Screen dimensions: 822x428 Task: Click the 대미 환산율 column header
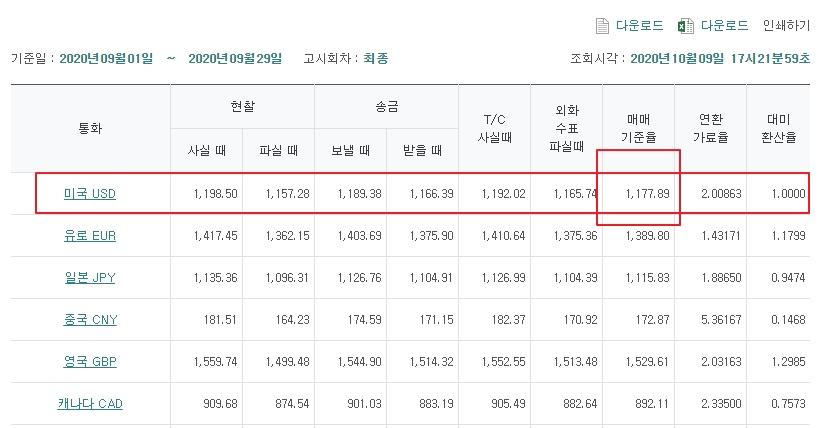778,129
